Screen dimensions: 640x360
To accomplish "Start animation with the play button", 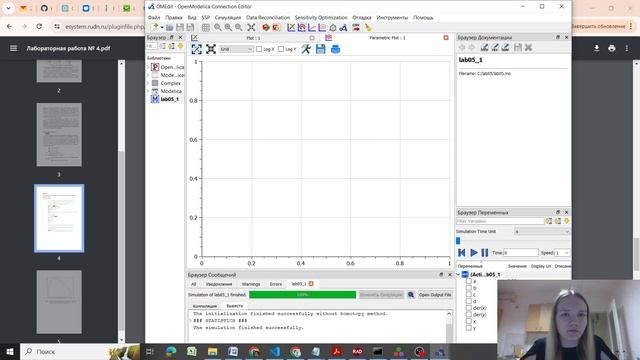I will [x=473, y=253].
